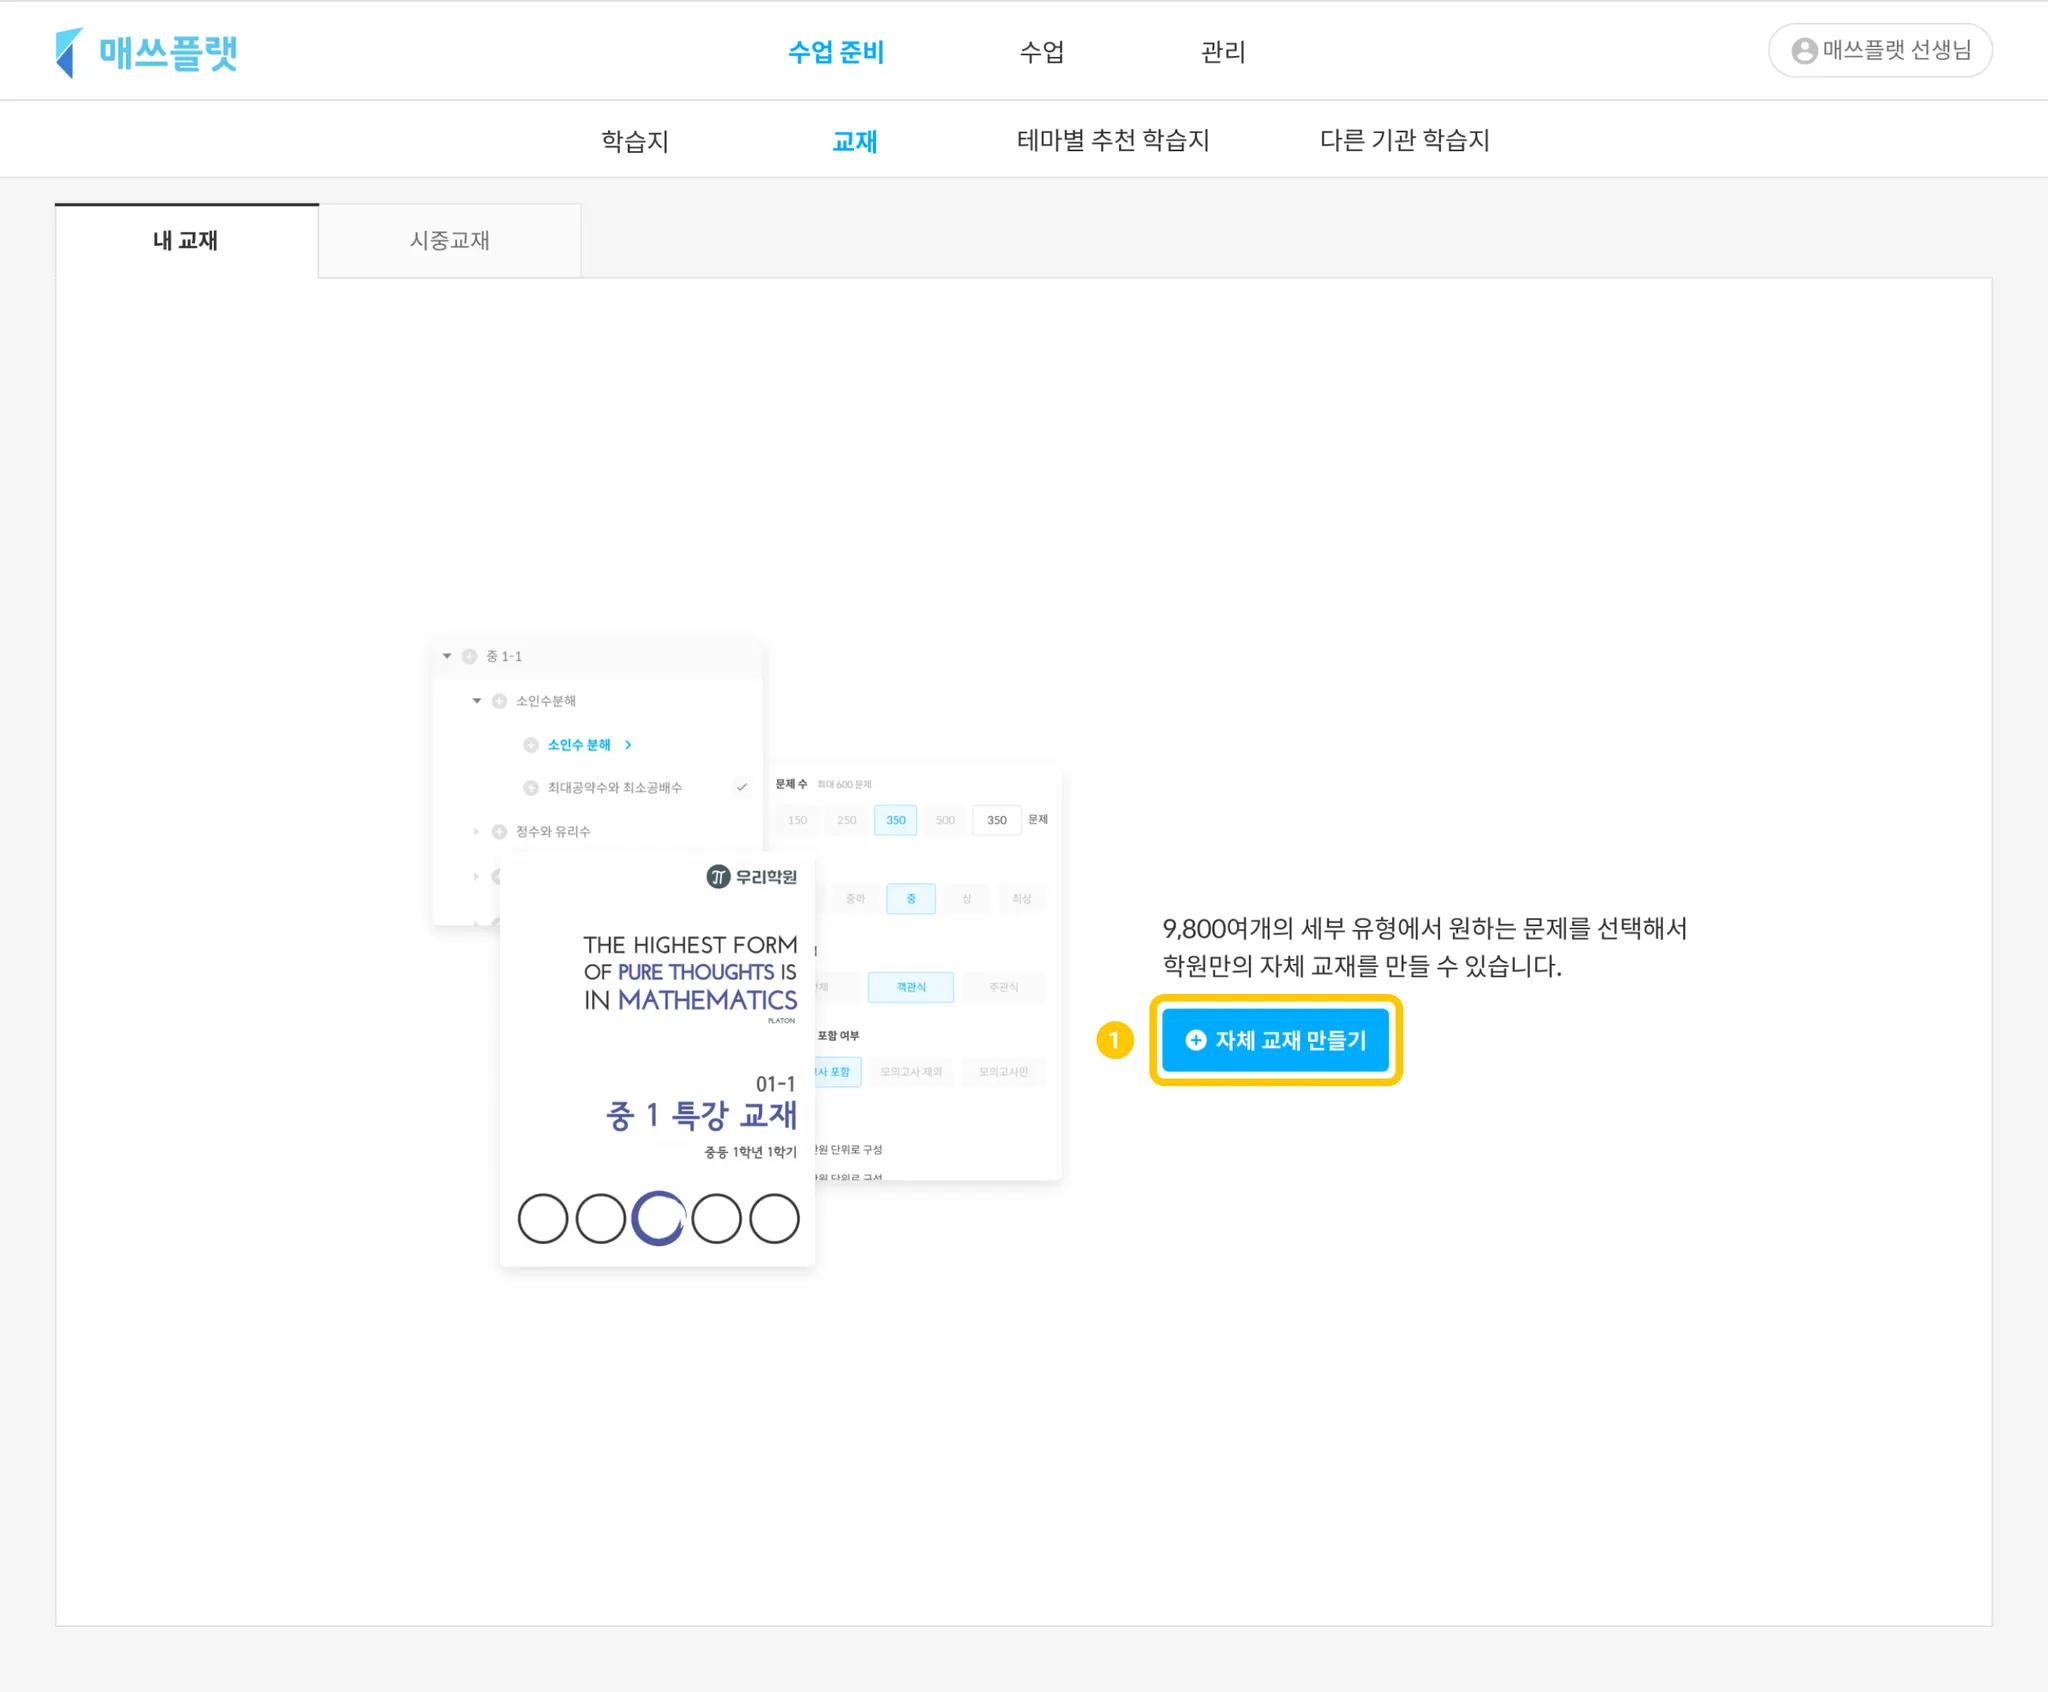Click the plus icon on 자체 교재 만들기
The image size is (2048, 1692).
[1195, 1040]
